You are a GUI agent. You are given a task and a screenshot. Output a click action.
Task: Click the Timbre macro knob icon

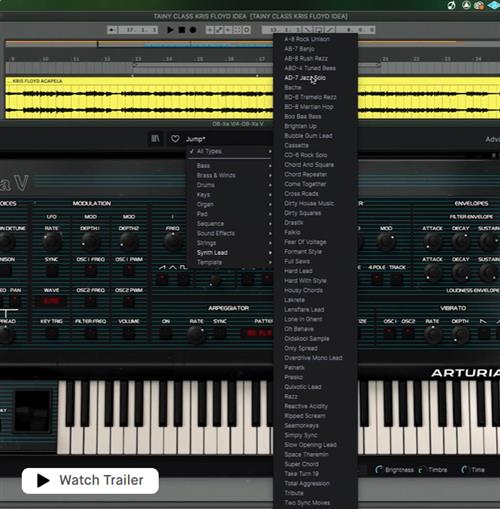click(x=421, y=470)
